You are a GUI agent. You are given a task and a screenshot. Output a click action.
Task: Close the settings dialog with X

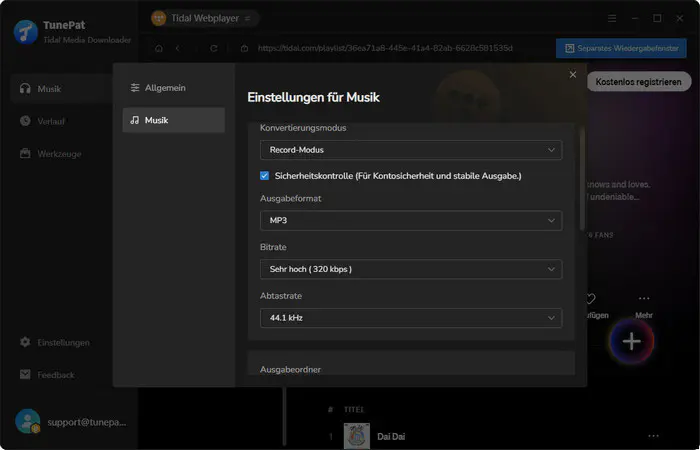pyautogui.click(x=573, y=75)
